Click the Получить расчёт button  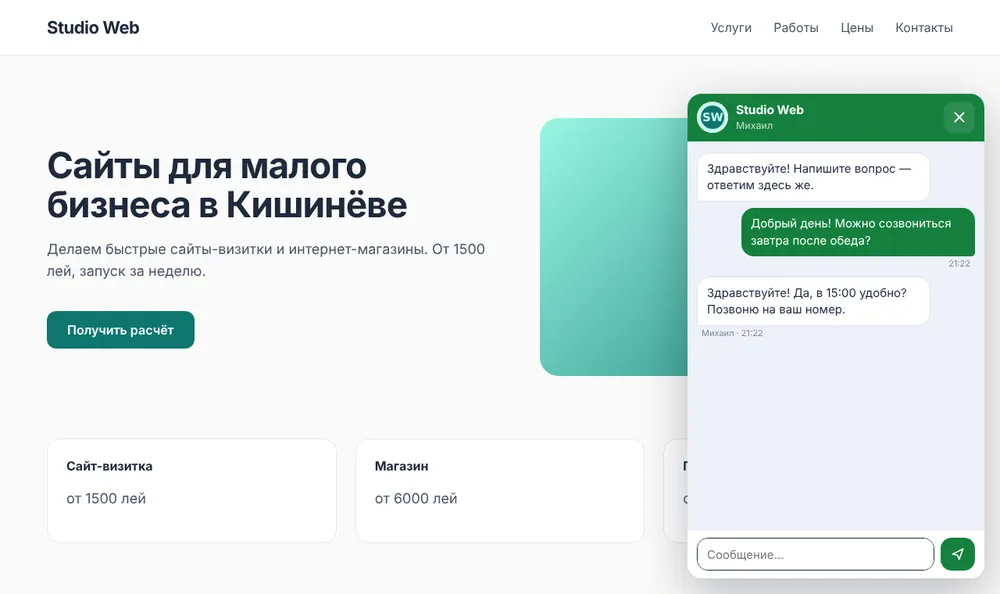(x=121, y=330)
